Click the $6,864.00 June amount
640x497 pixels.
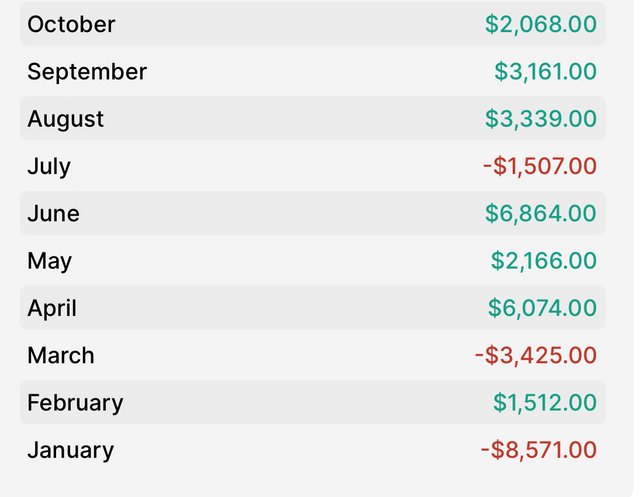[541, 214]
